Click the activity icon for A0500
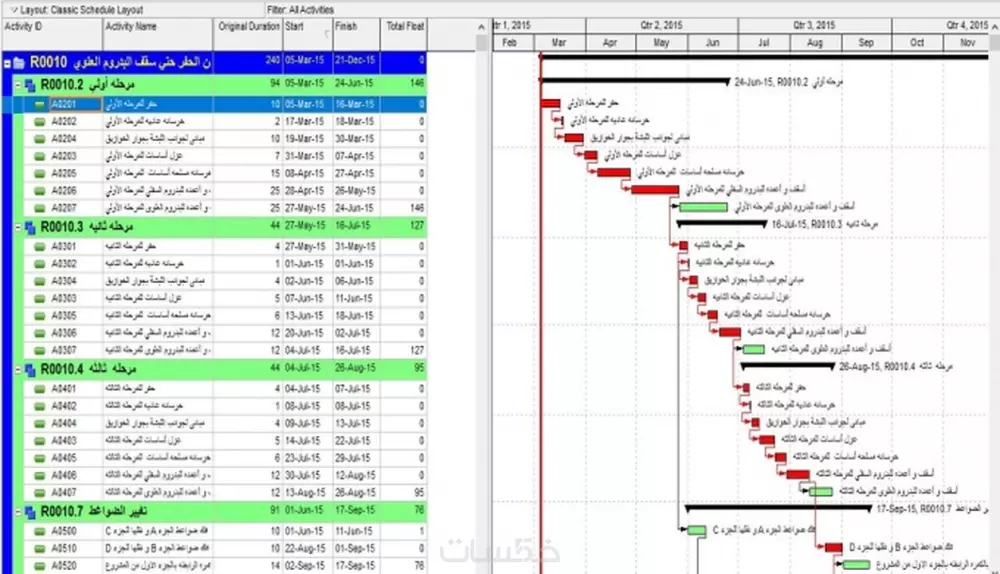 (x=40, y=531)
